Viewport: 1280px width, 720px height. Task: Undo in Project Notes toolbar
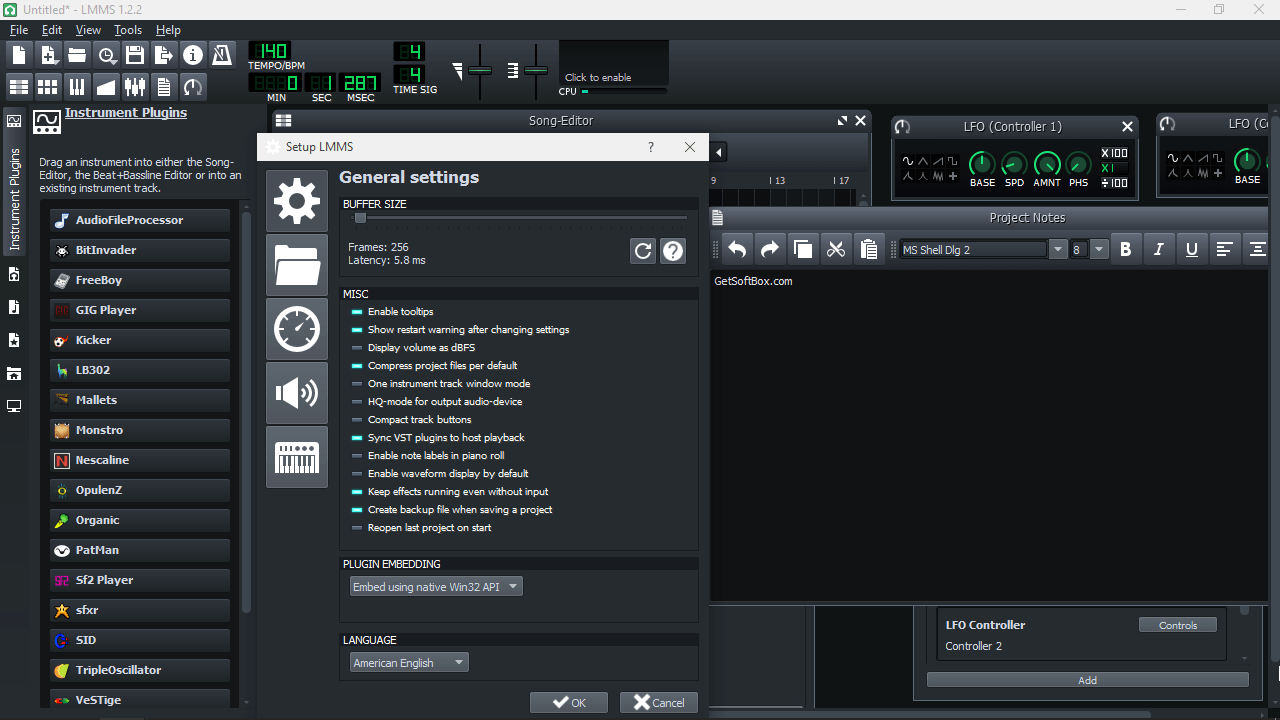coord(737,249)
